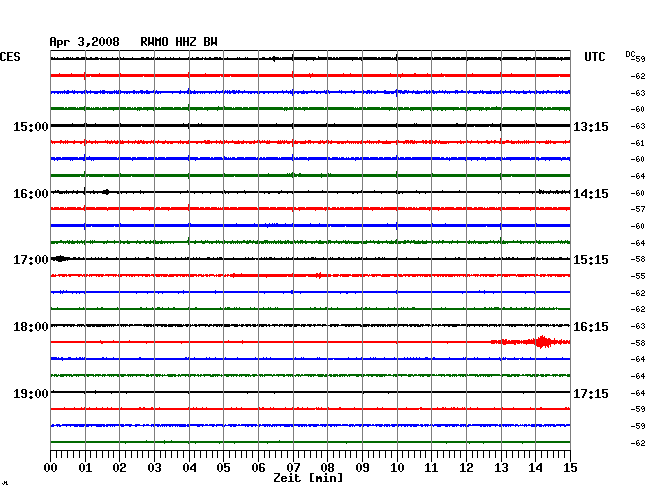Viewport: 650px width, 494px height.
Task: Click the black signal blob on the 16:00 trace
Action: [x=106, y=192]
